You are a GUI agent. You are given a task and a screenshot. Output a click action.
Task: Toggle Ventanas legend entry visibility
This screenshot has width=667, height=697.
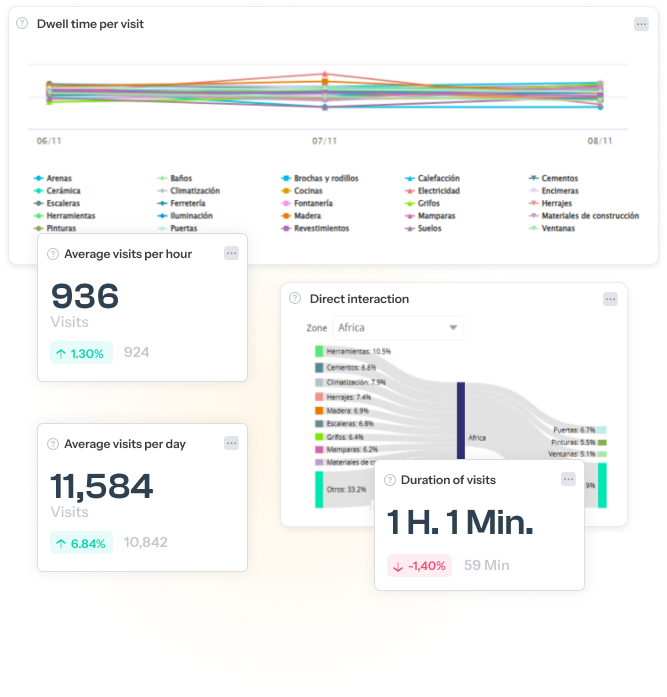pyautogui.click(x=552, y=228)
